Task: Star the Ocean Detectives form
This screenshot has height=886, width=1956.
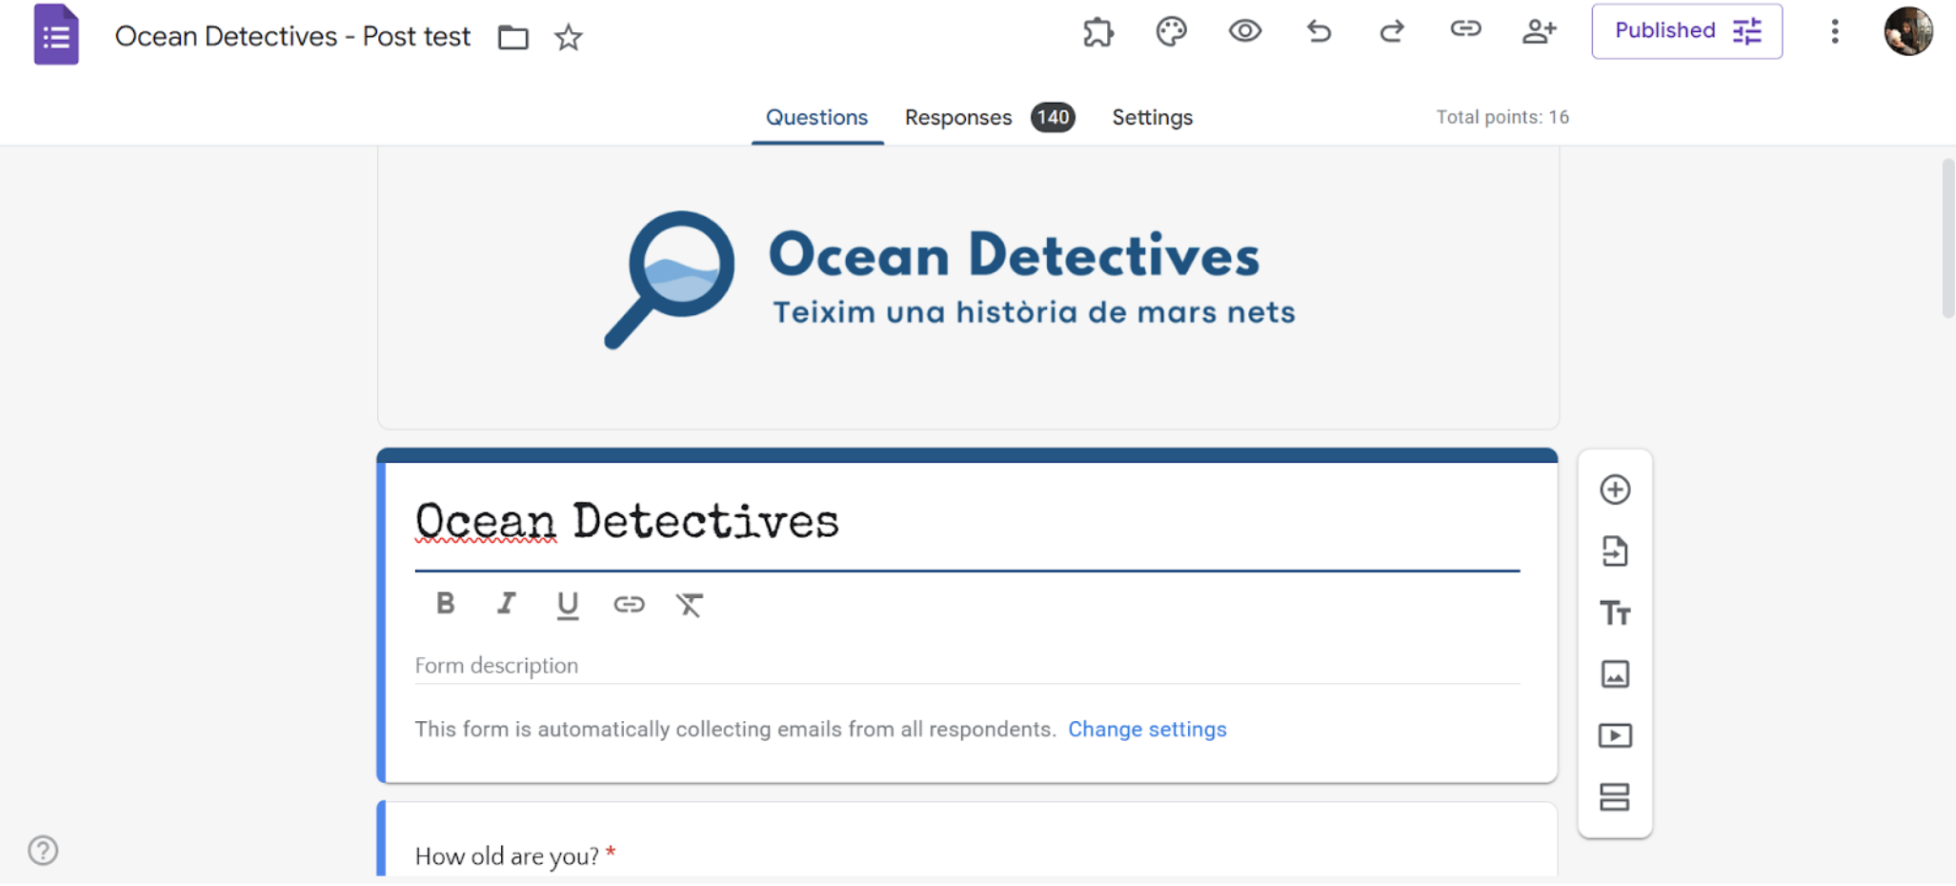Action: click(568, 38)
